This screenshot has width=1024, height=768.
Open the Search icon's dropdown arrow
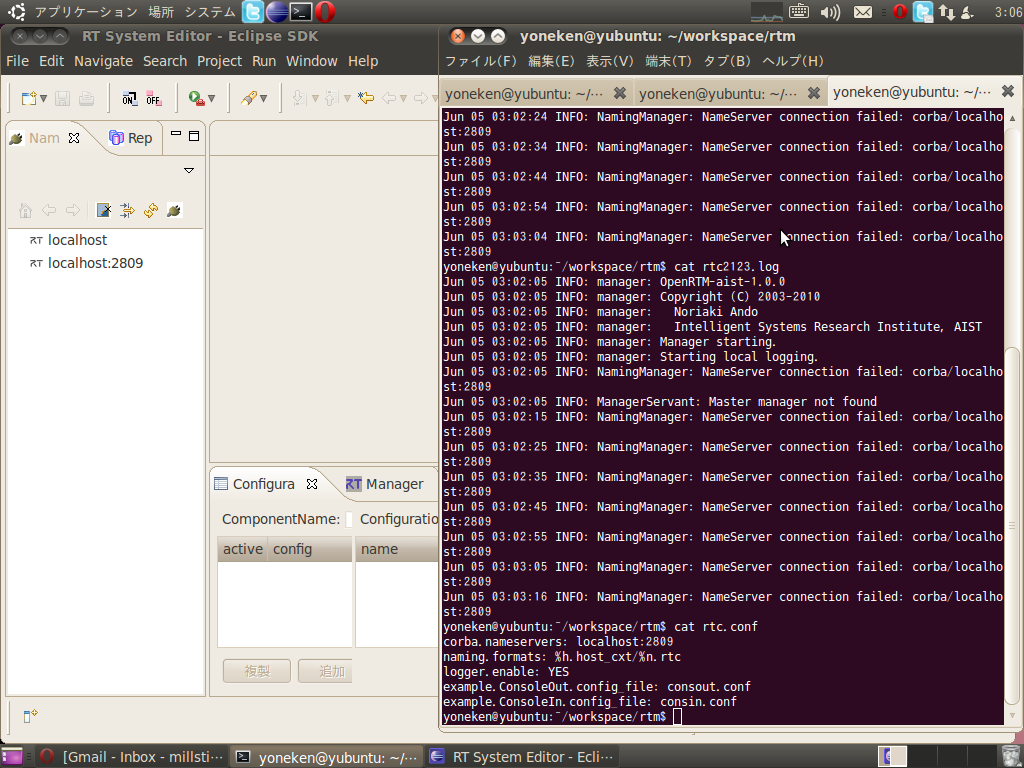tap(263, 99)
